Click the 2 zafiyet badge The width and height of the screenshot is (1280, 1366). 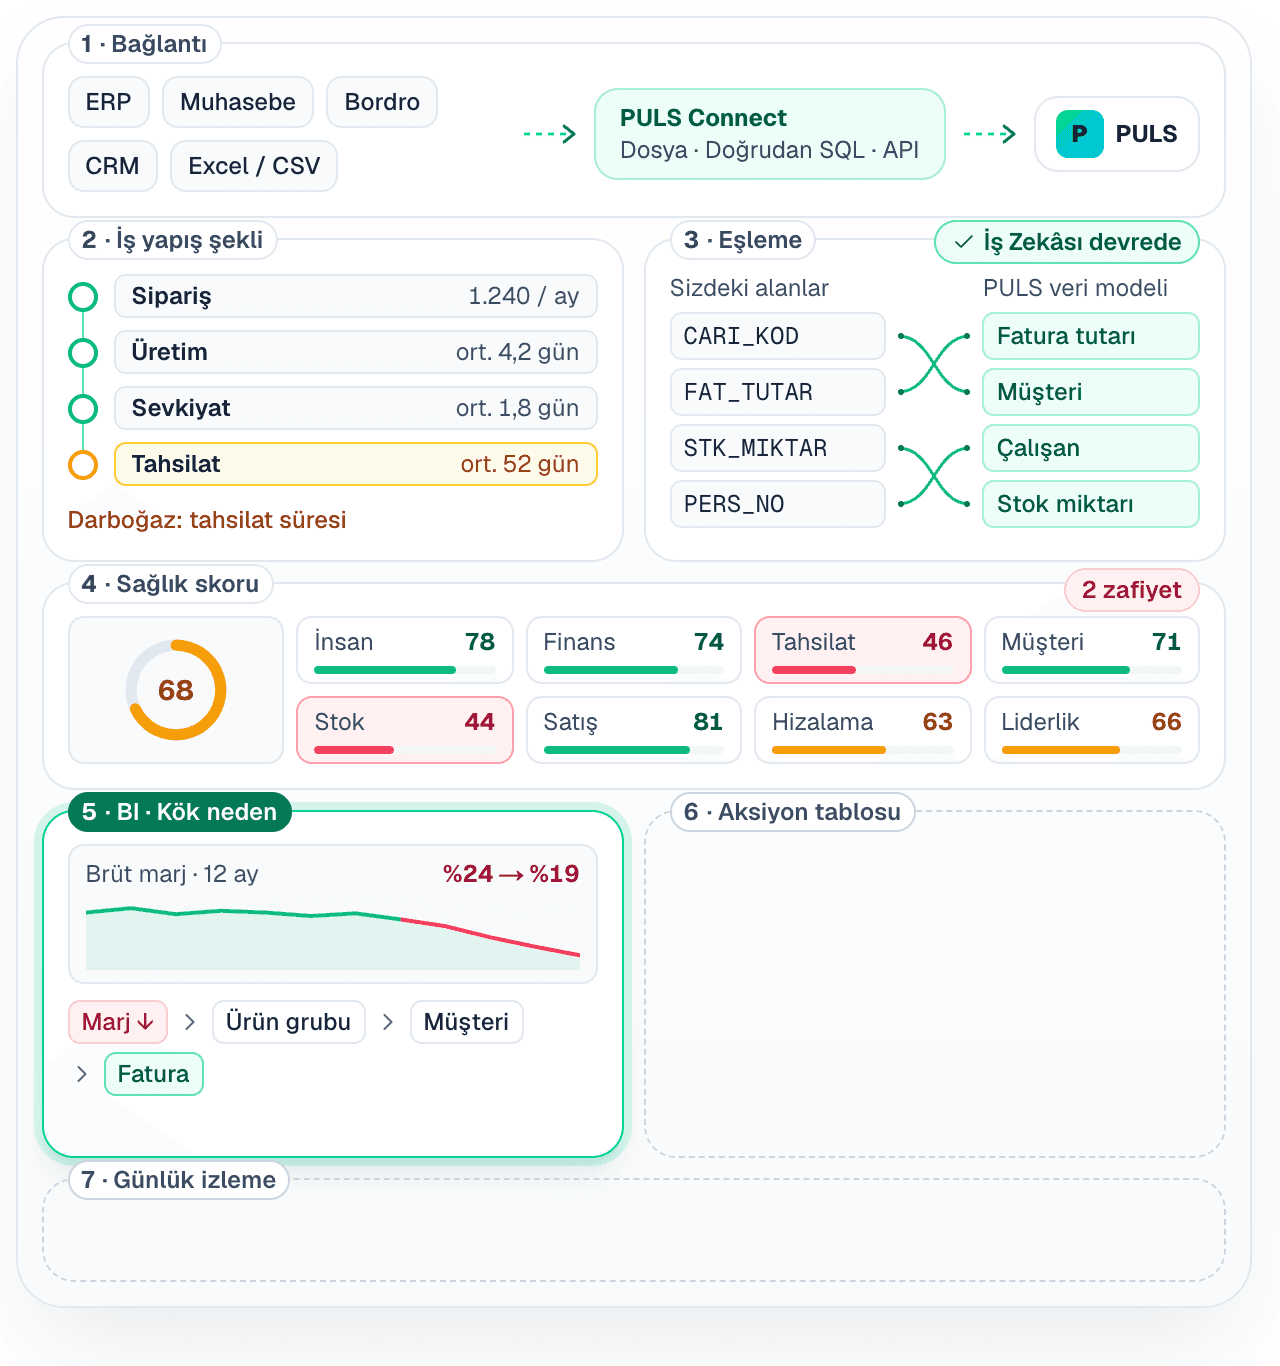click(1132, 590)
